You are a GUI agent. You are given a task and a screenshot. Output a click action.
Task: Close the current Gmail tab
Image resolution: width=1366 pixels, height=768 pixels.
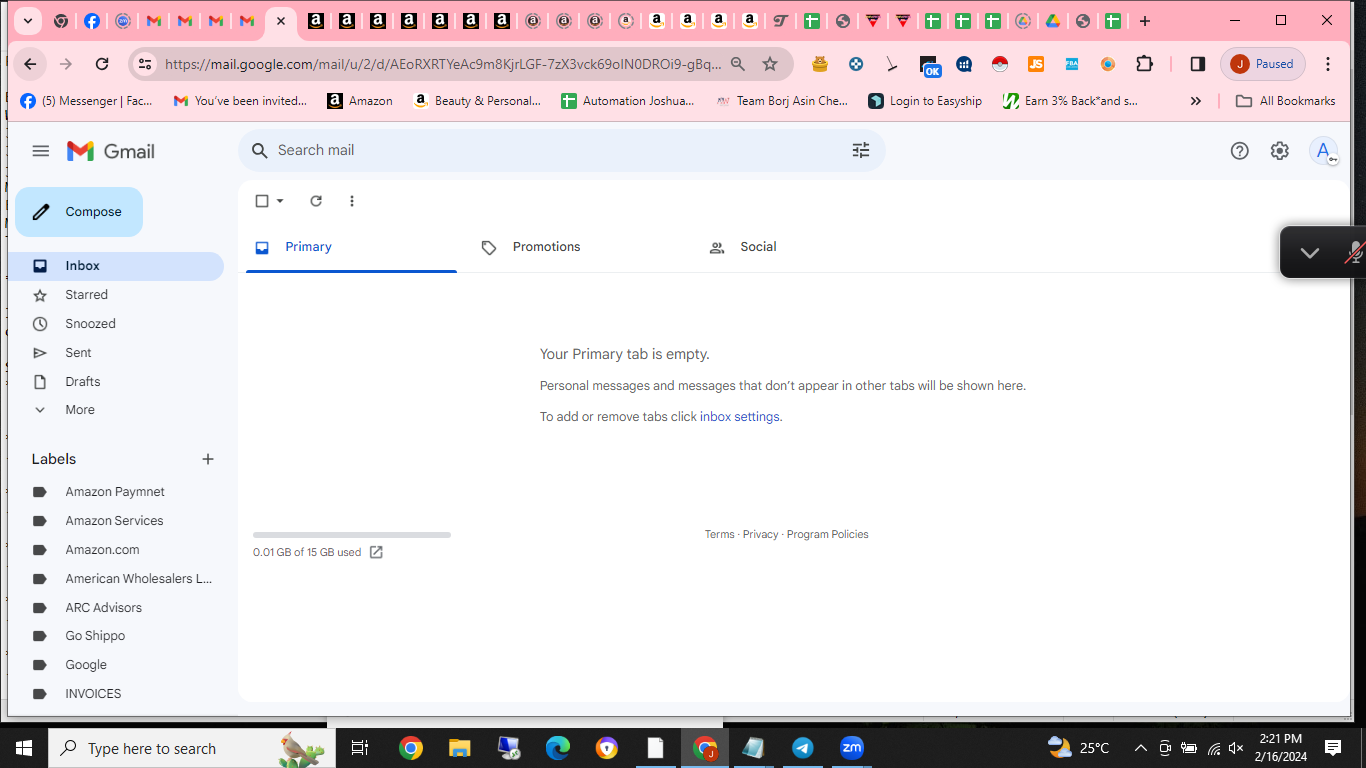point(281,21)
